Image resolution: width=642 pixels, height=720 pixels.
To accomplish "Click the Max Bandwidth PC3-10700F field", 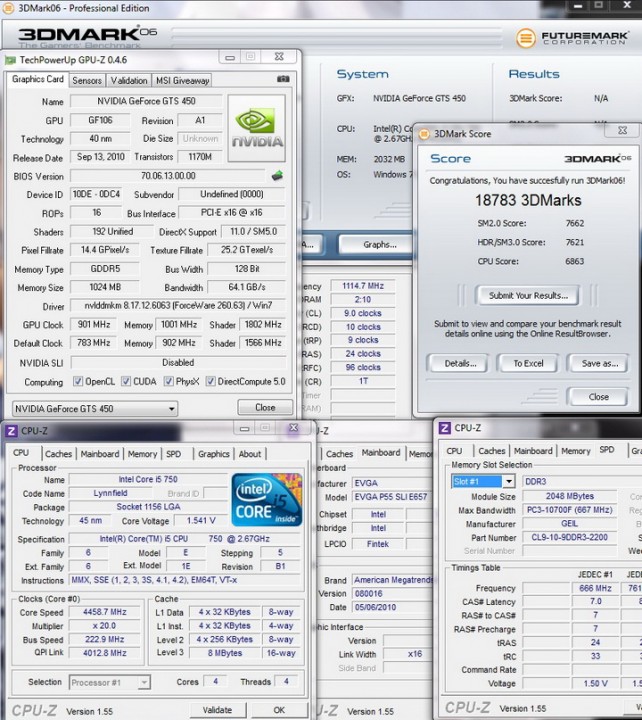I will coord(569,510).
